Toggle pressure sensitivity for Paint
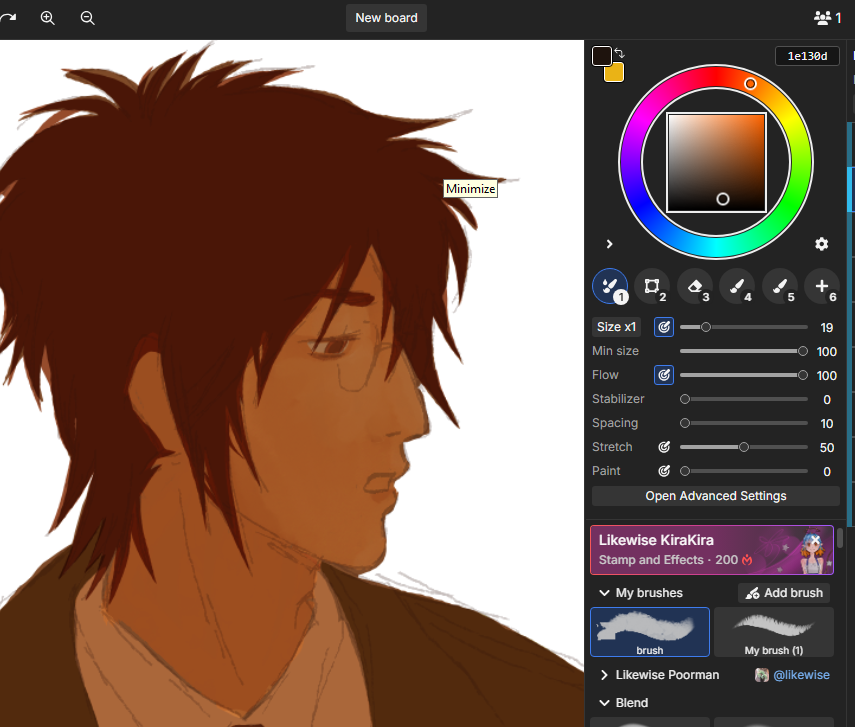855x727 pixels. [x=664, y=471]
